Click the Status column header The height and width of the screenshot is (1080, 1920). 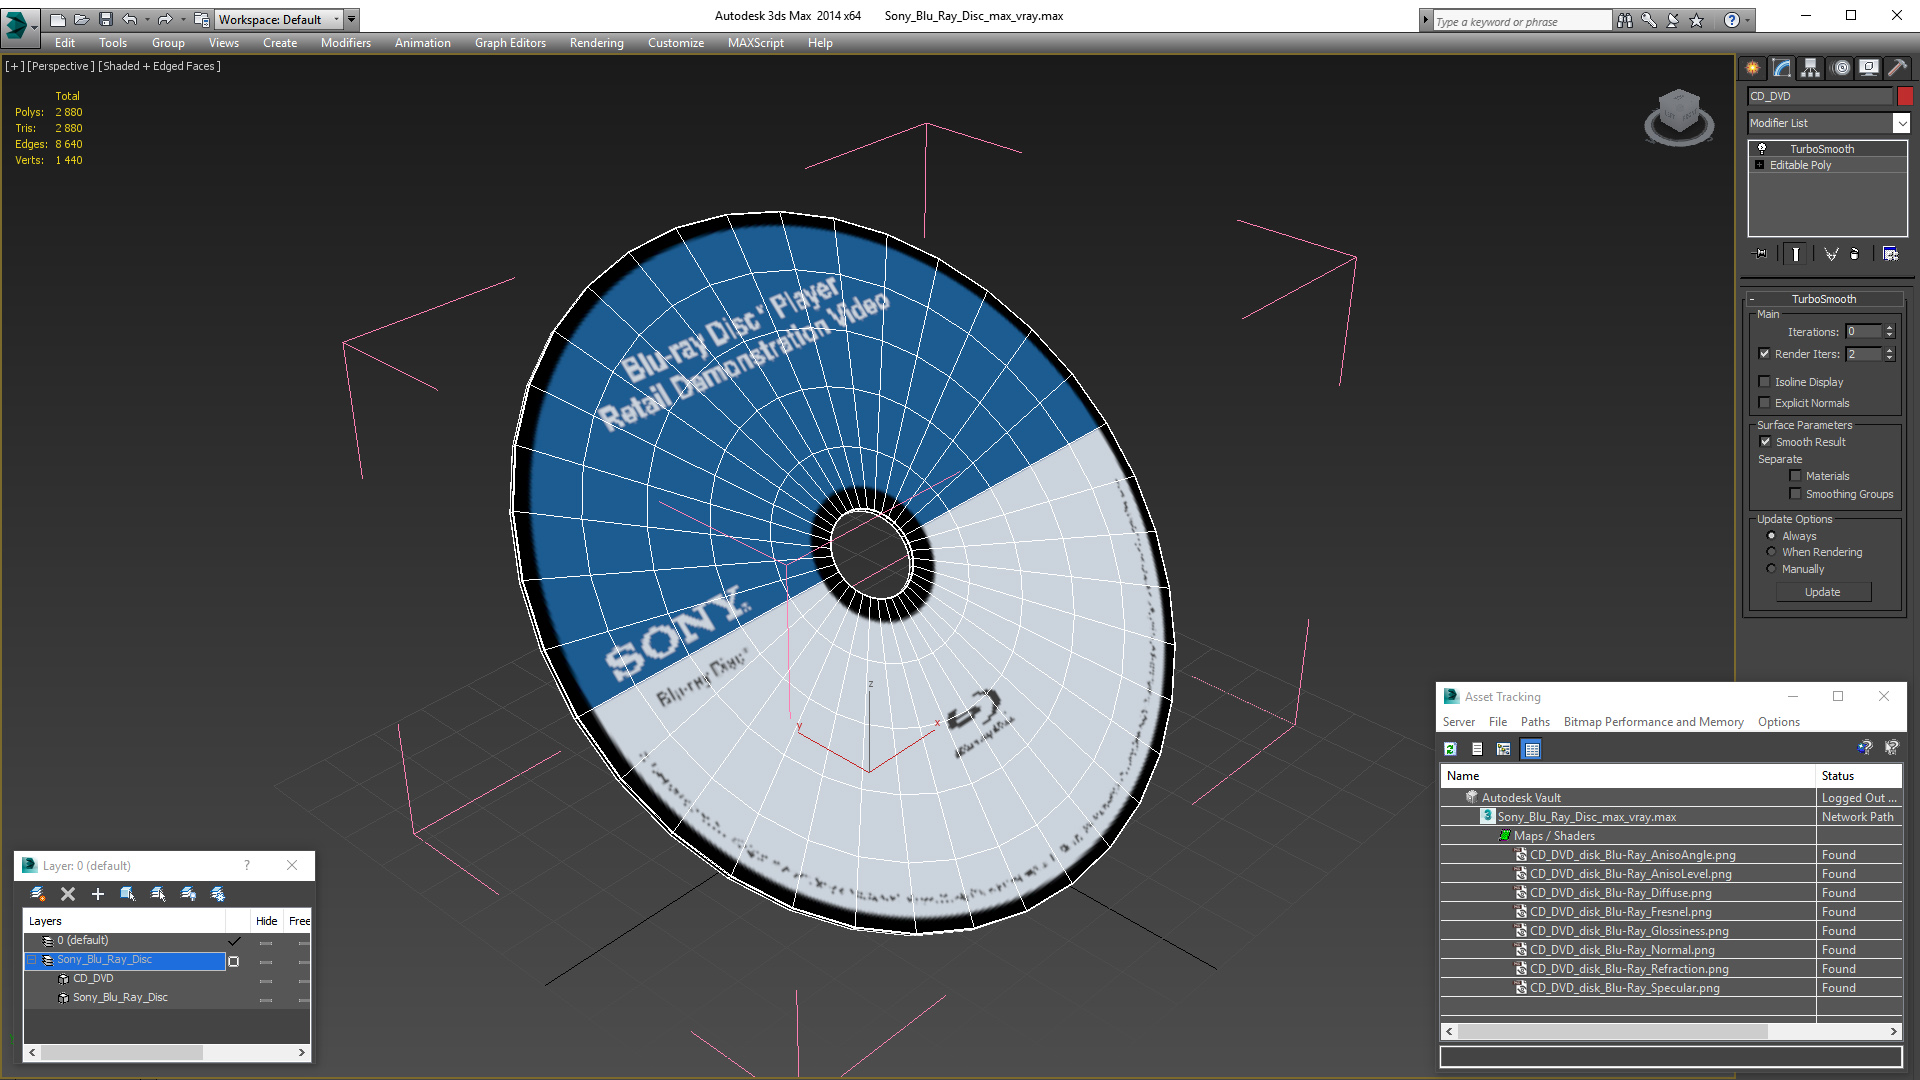pos(1858,776)
